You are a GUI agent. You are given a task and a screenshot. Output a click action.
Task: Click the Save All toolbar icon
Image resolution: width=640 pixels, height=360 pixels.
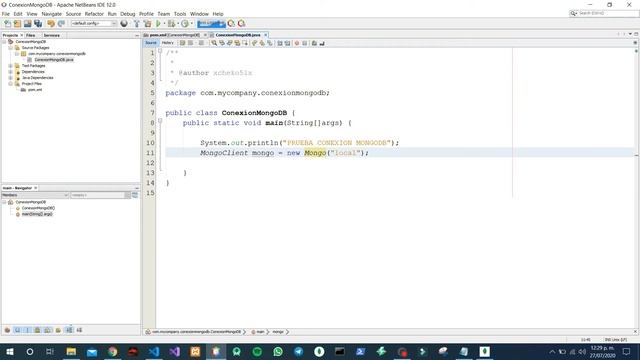click(38, 24)
